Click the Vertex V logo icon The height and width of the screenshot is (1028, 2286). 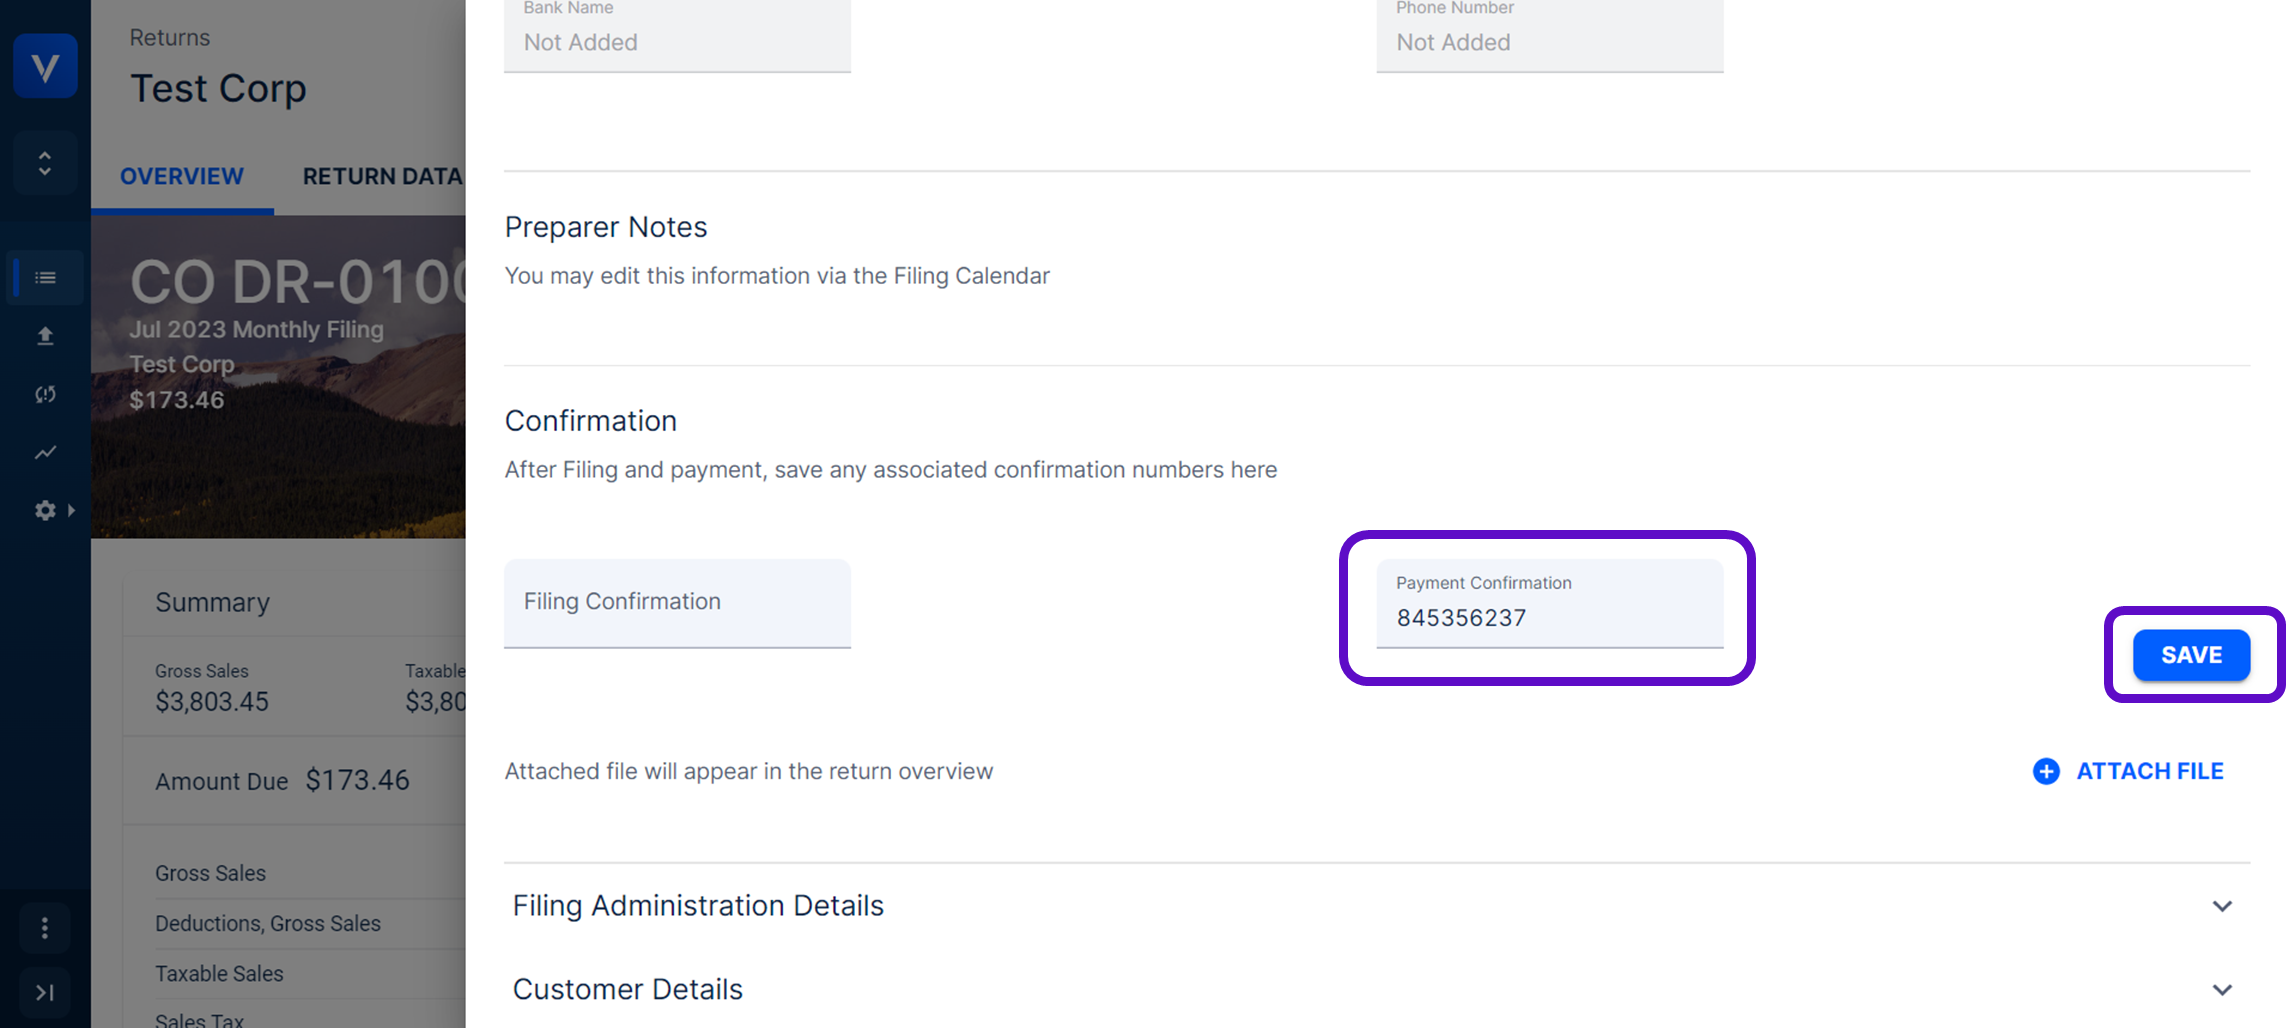coord(45,66)
